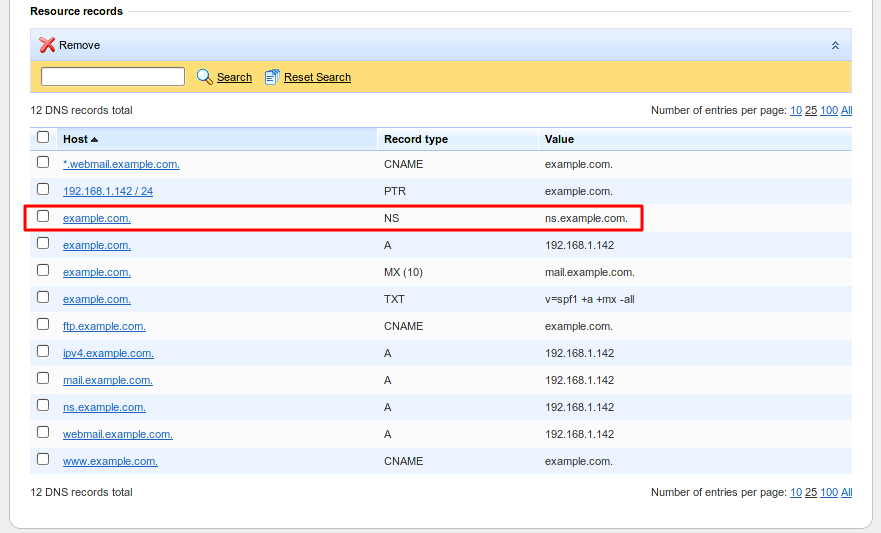Tick the checkbox next to ftp.example.com.
Image resolution: width=881 pixels, height=533 pixels.
43,324
